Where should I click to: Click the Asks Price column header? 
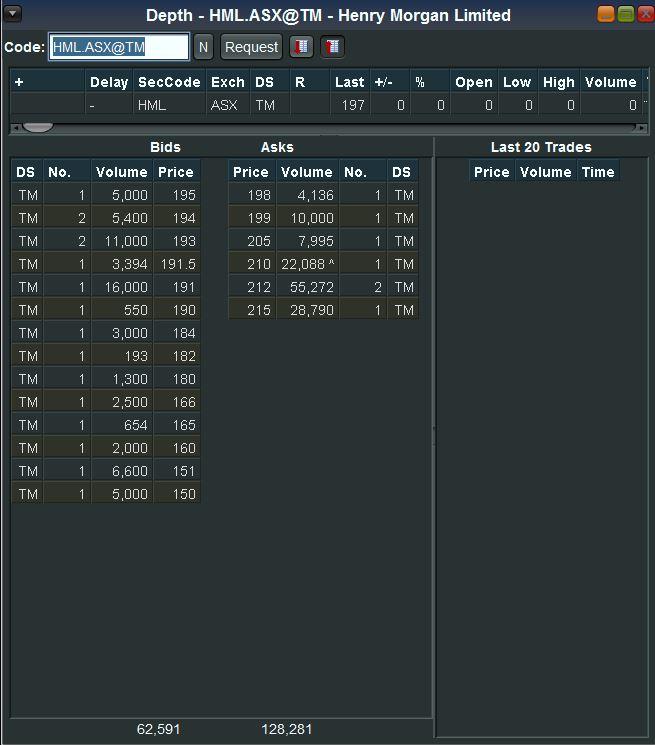pos(251,172)
